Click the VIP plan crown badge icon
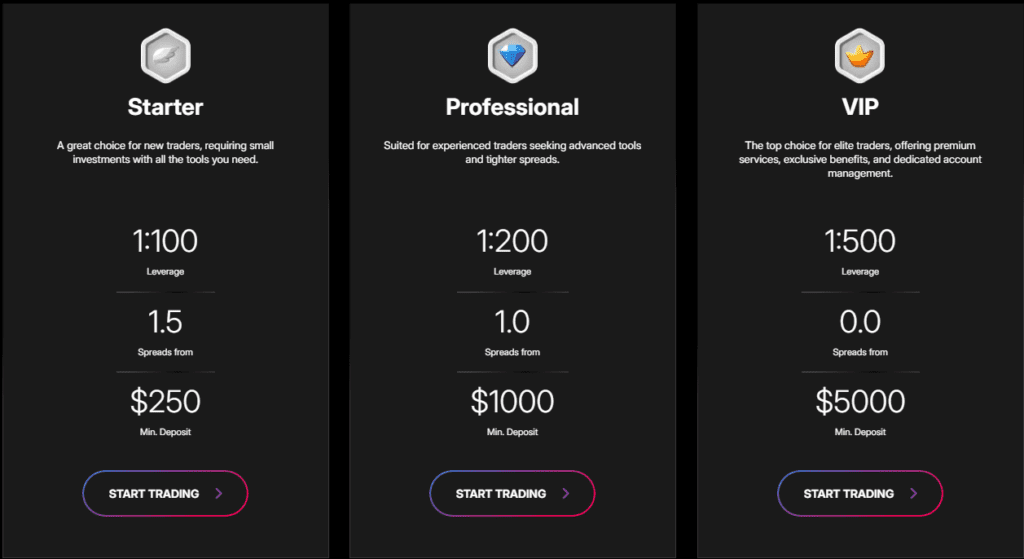This screenshot has width=1024, height=559. tap(860, 56)
